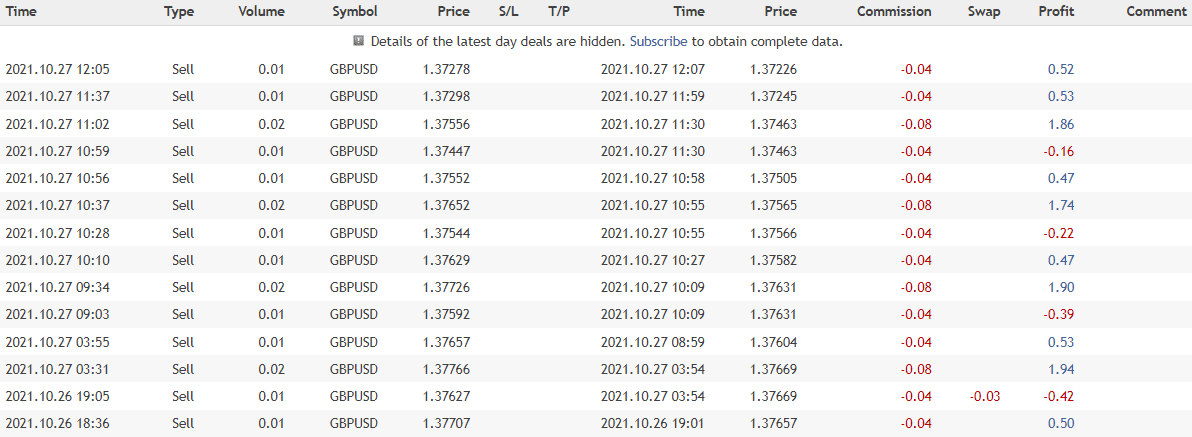1192x437 pixels.
Task: Sort the table by Volume header
Action: (262, 11)
